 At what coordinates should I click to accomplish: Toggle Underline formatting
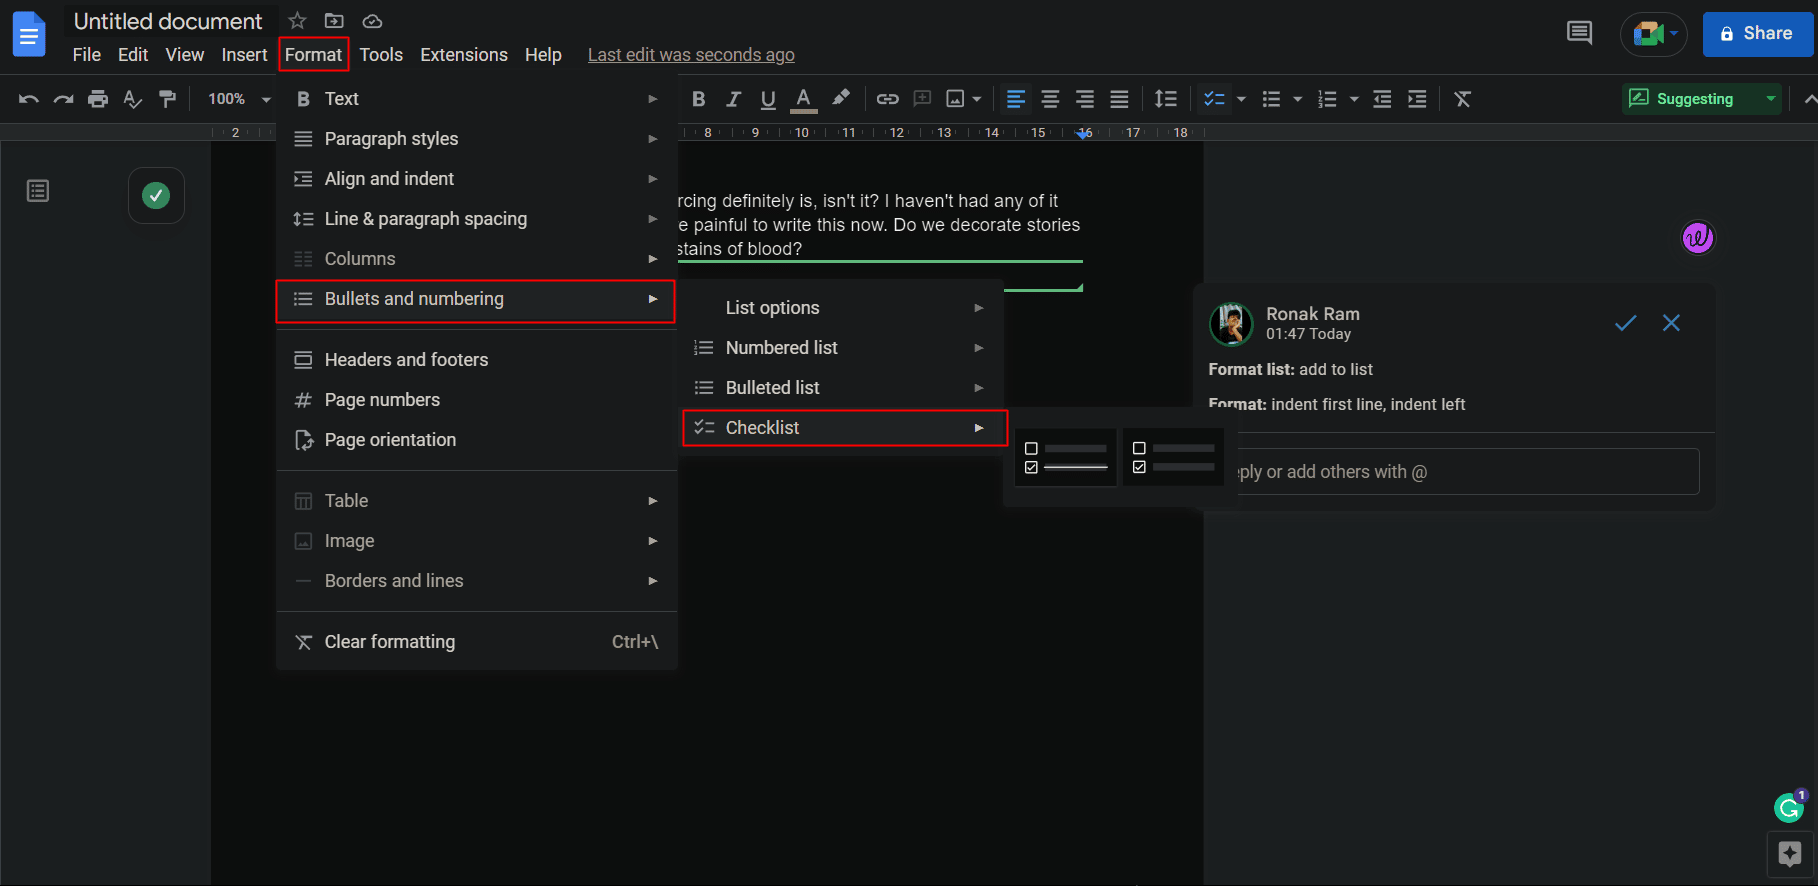(x=768, y=99)
